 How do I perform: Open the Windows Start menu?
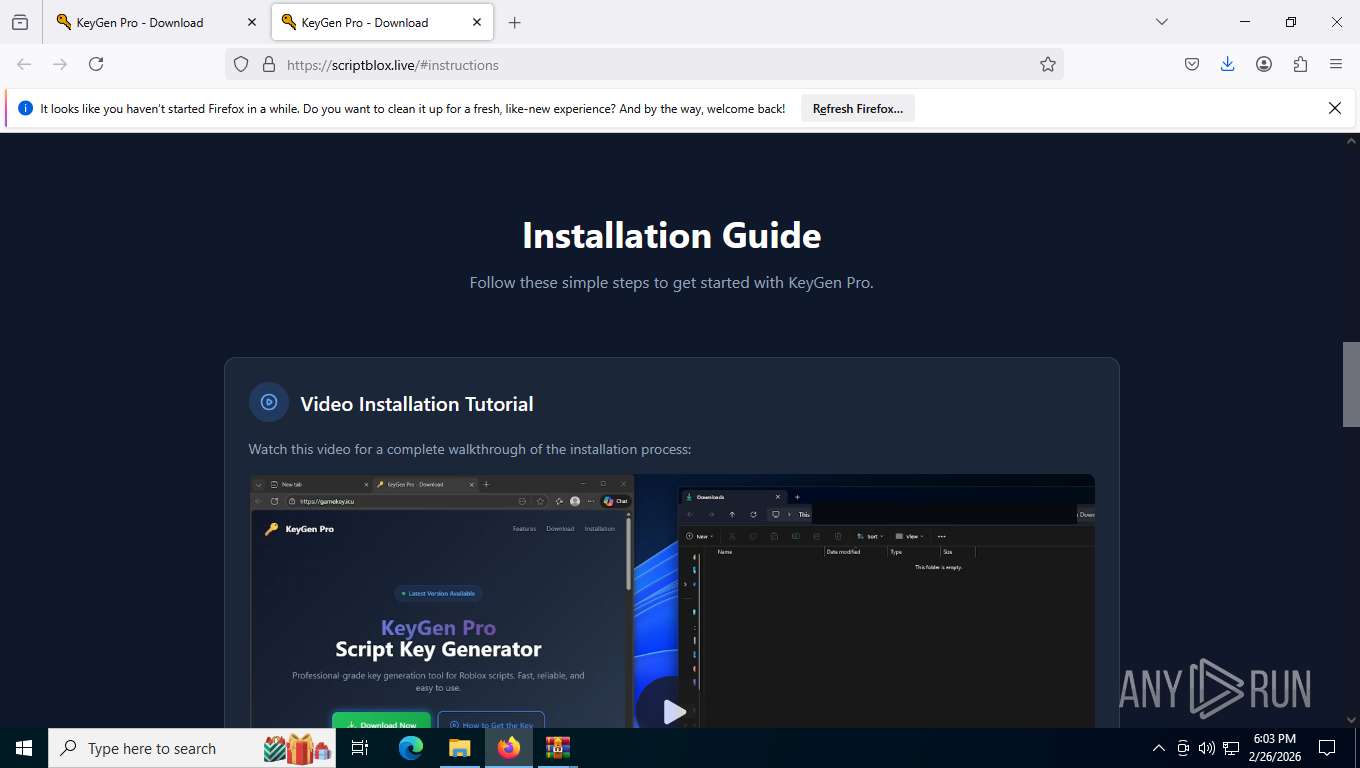24,748
